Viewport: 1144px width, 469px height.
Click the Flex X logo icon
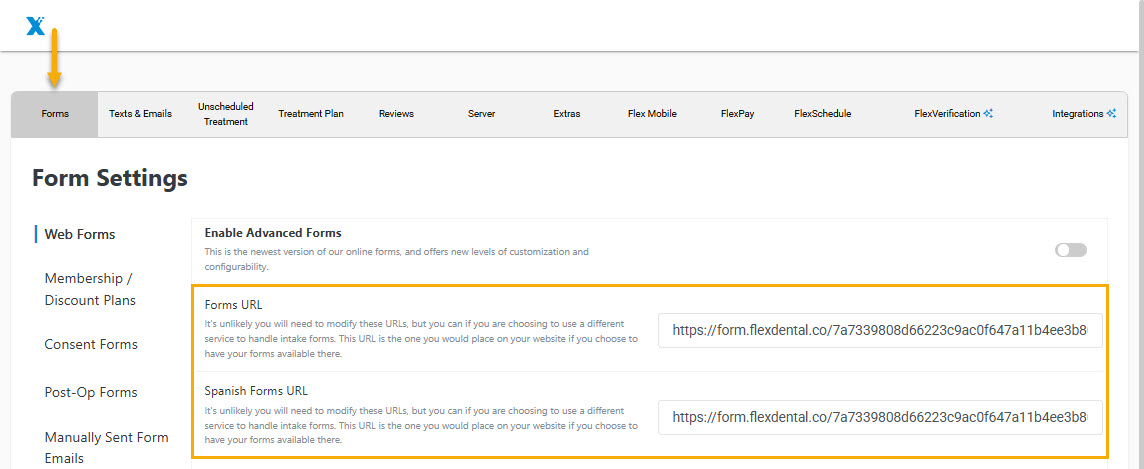[x=35, y=26]
